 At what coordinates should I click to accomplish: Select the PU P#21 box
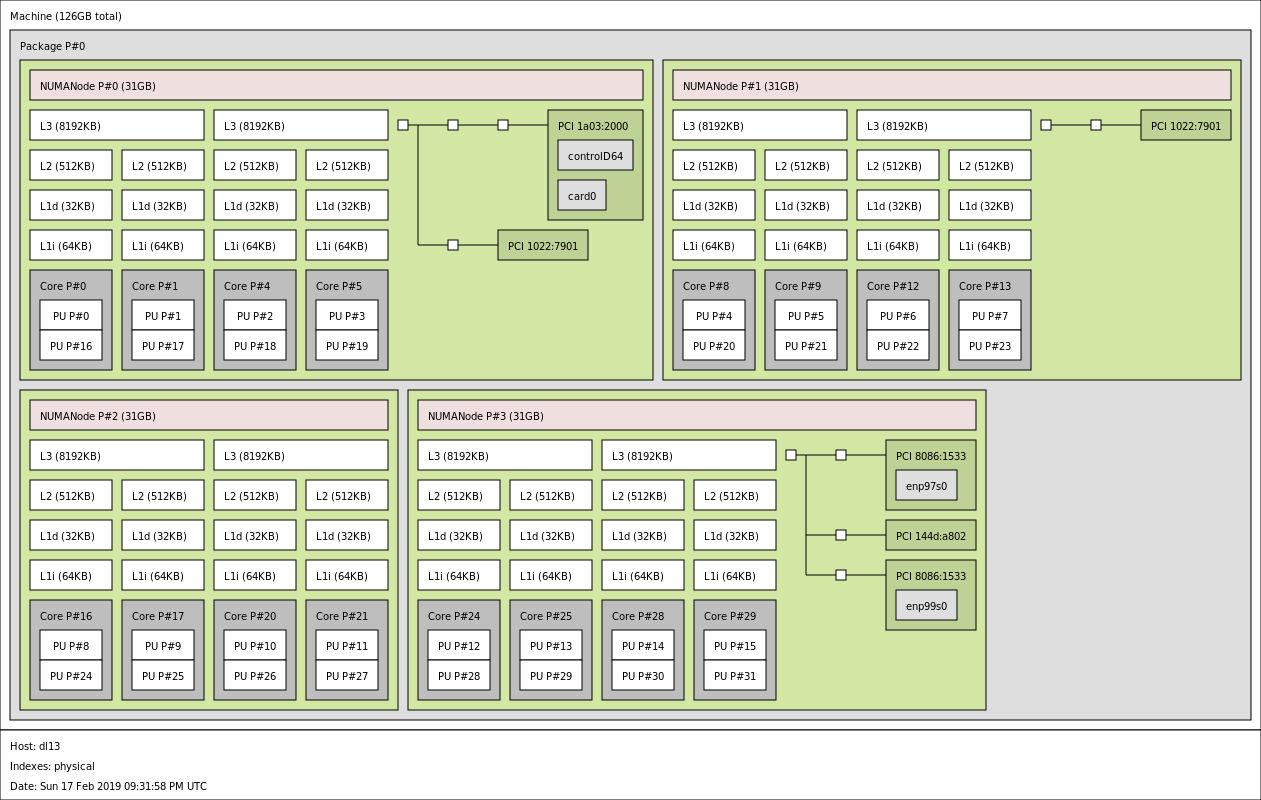point(806,345)
